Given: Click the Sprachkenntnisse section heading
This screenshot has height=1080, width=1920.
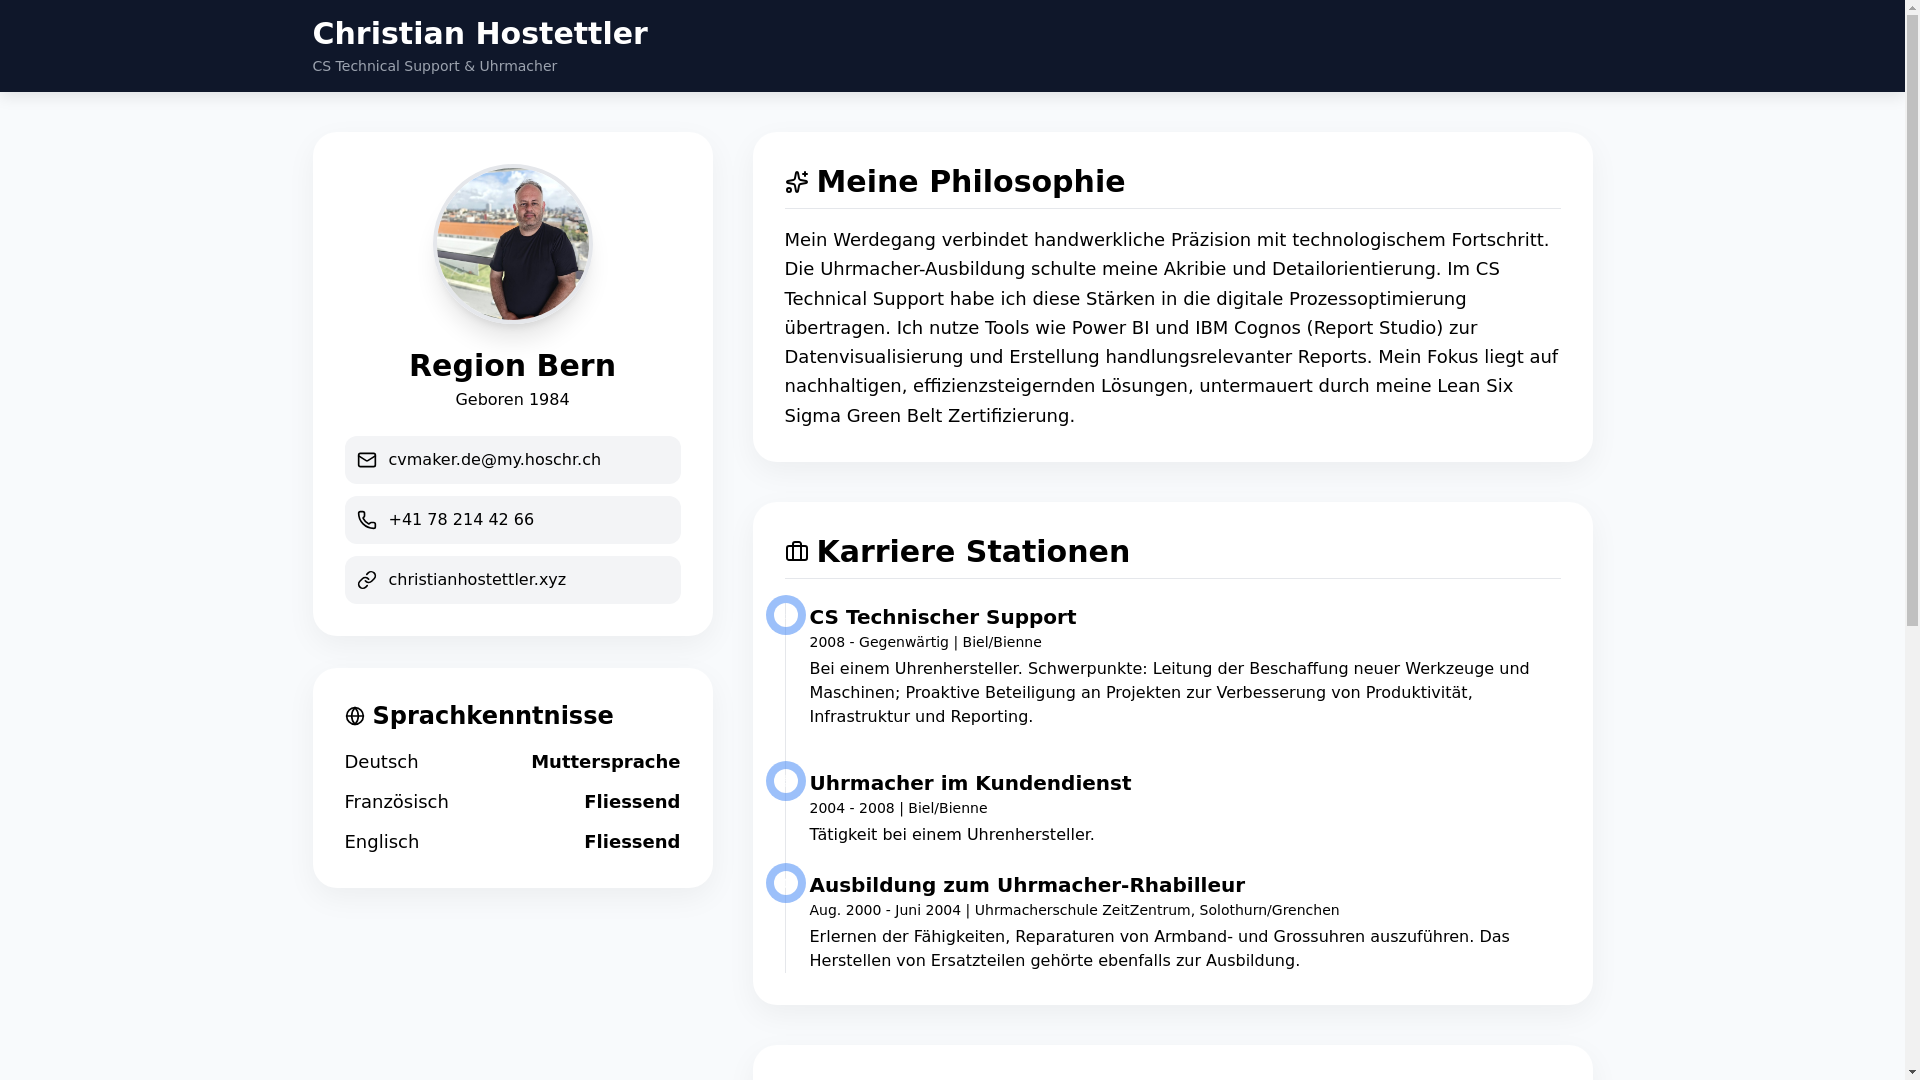Looking at the screenshot, I should click(x=492, y=716).
